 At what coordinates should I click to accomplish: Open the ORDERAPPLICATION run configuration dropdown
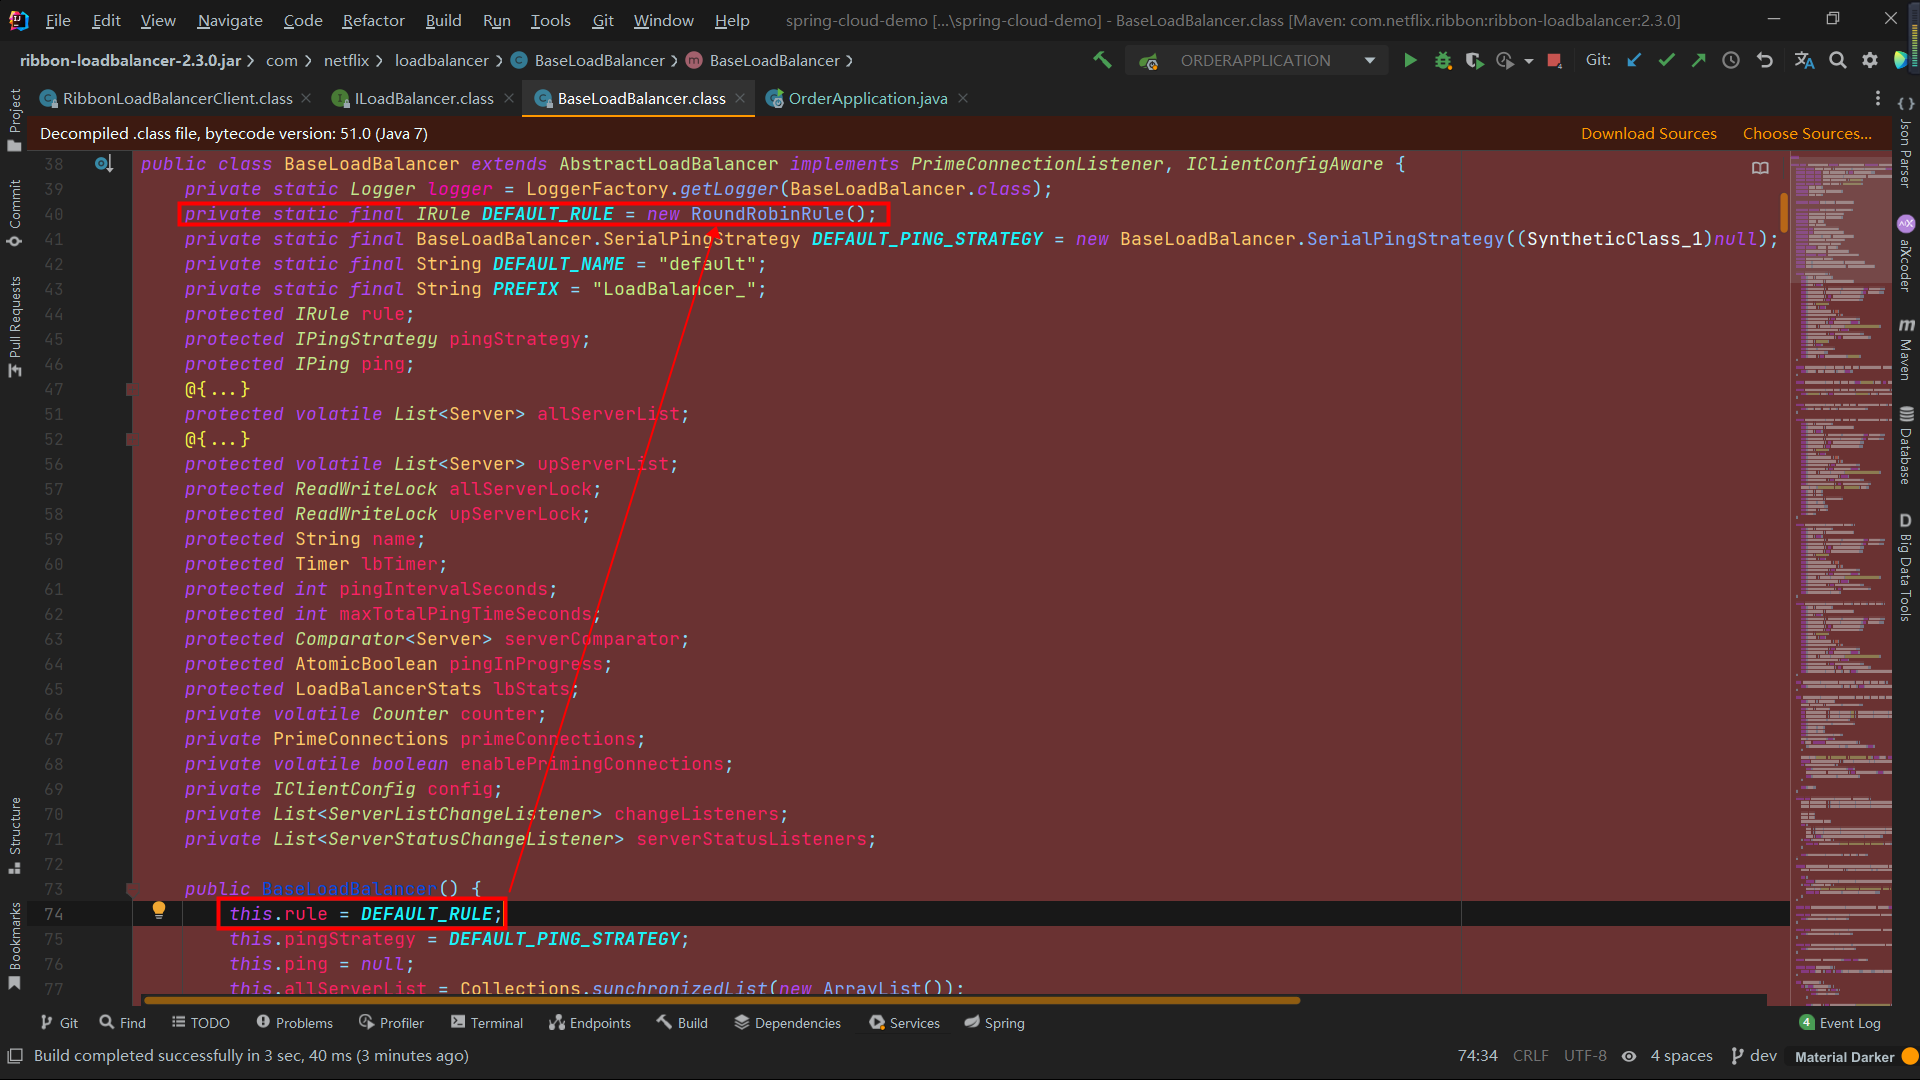(1370, 61)
